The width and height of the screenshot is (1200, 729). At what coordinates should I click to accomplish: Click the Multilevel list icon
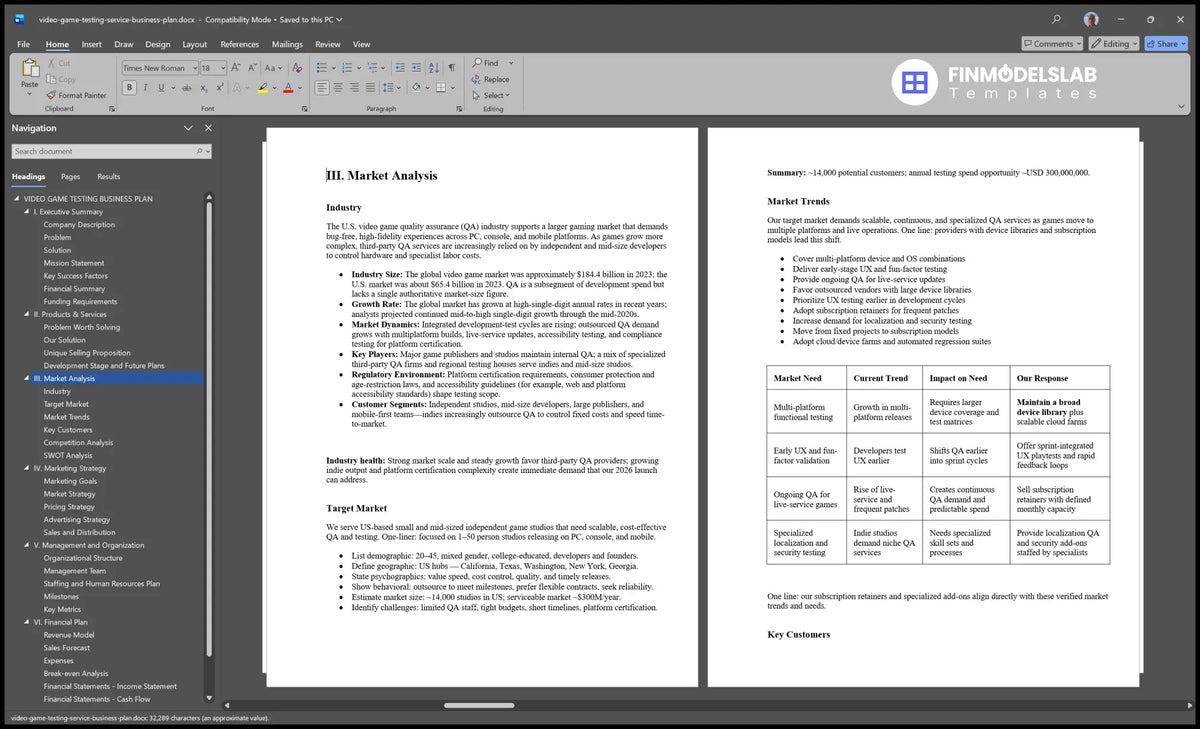373,68
